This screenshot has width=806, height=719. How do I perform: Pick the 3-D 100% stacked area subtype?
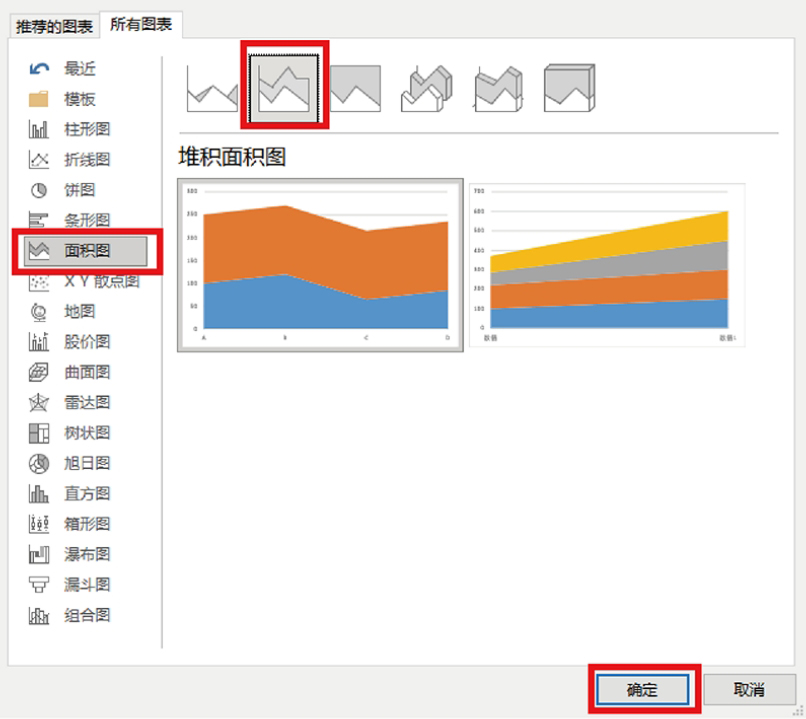tap(570, 88)
